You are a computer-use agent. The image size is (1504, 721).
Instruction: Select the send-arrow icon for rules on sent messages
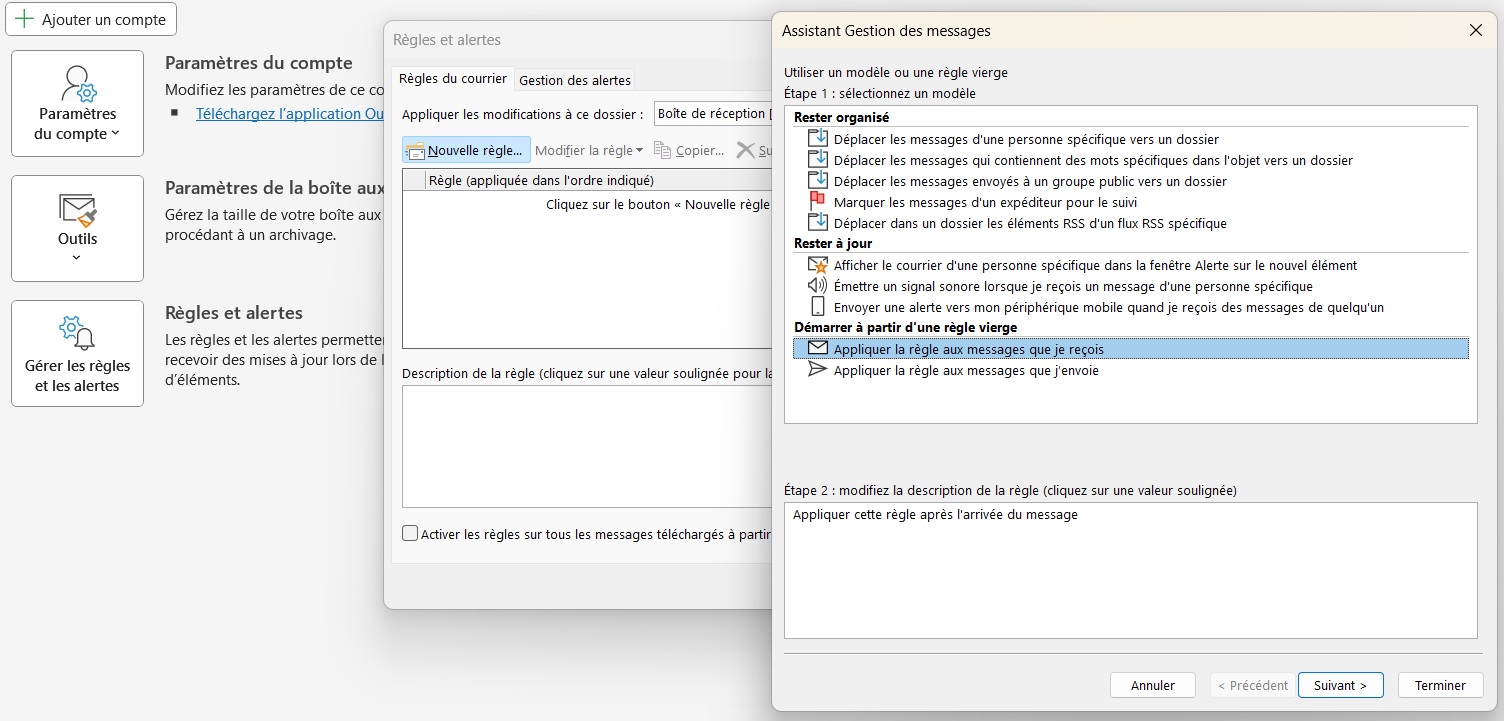818,370
